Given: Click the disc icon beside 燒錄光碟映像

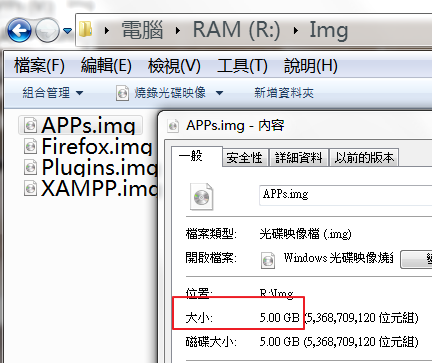Looking at the screenshot, I should pyautogui.click(x=122, y=93).
